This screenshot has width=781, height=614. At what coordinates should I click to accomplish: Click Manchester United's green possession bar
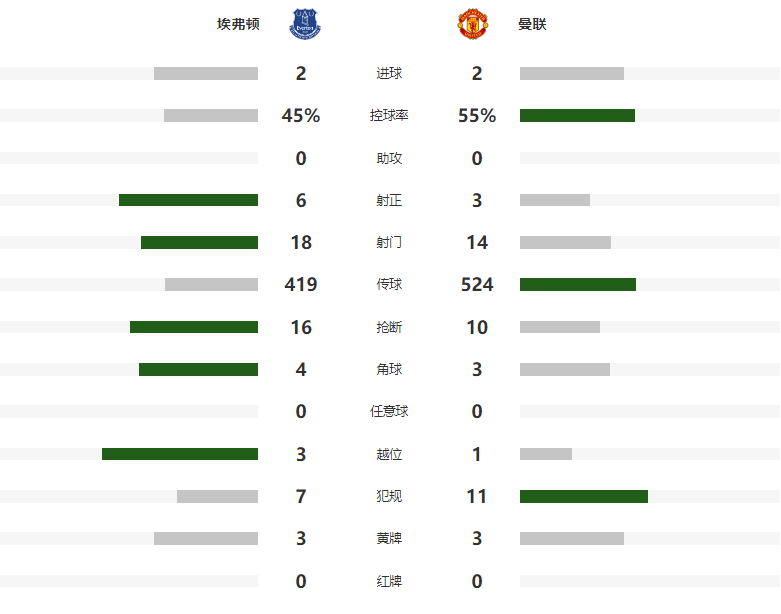577,116
